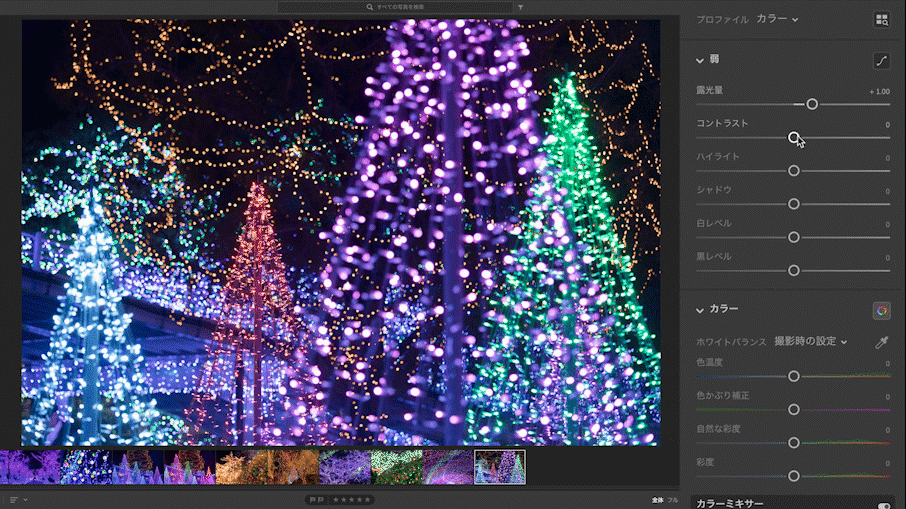Click the magnifier icon in search field
The height and width of the screenshot is (509, 906).
point(370,8)
